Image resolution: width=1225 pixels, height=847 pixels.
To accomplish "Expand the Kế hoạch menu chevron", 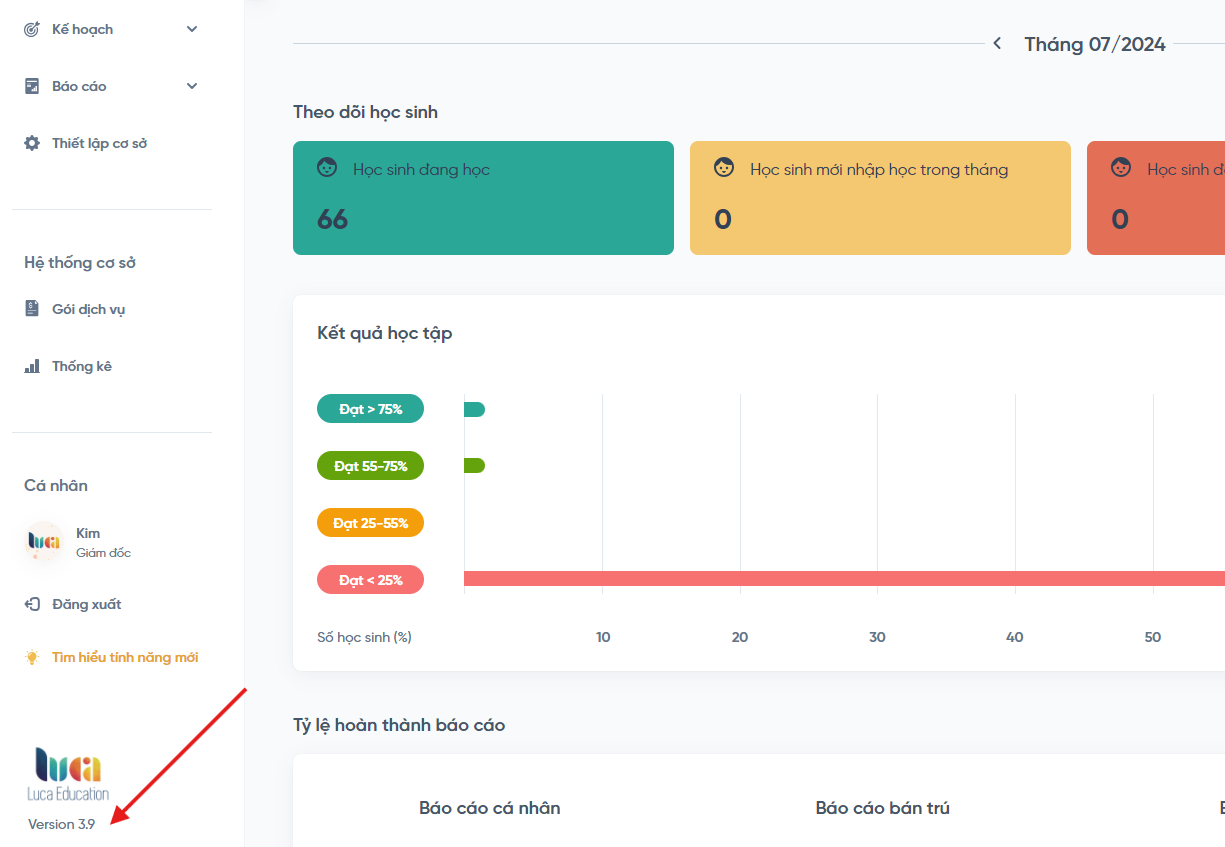I will [x=192, y=30].
